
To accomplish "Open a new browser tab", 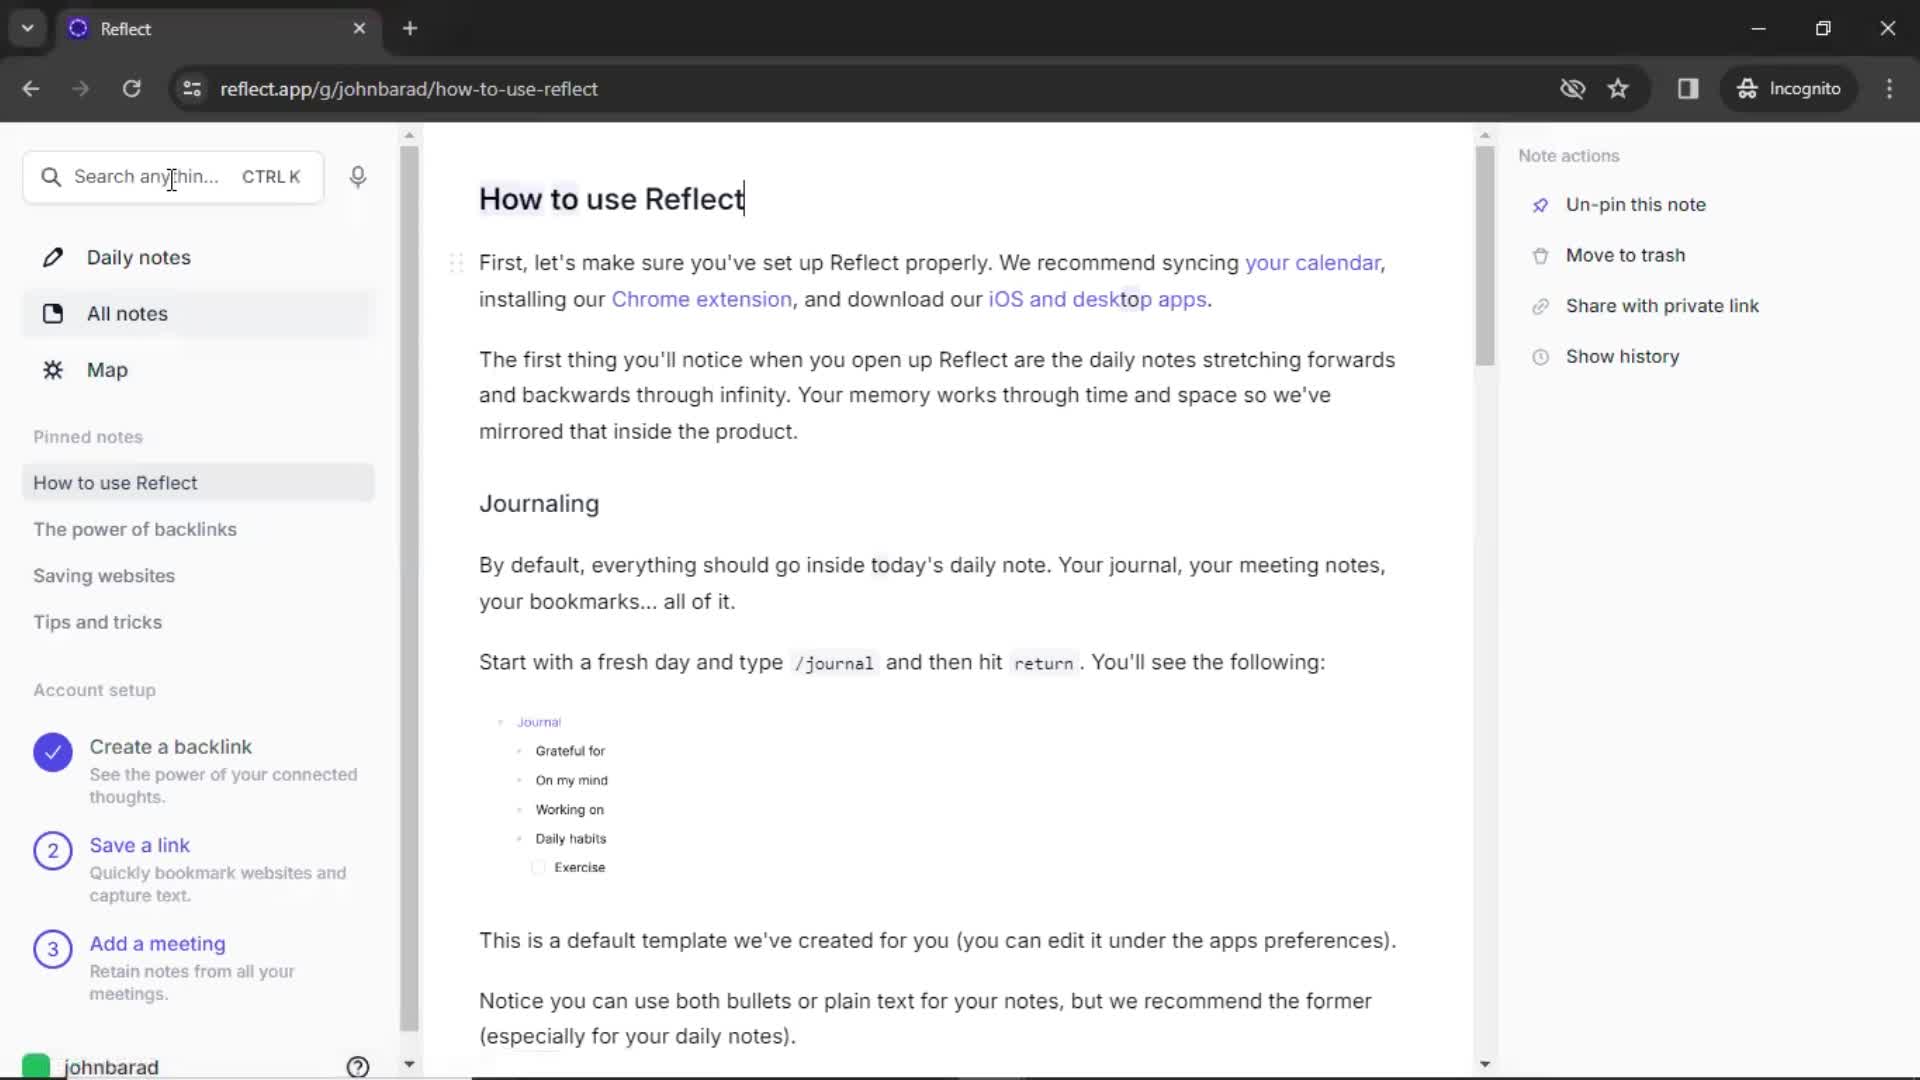I will (410, 29).
